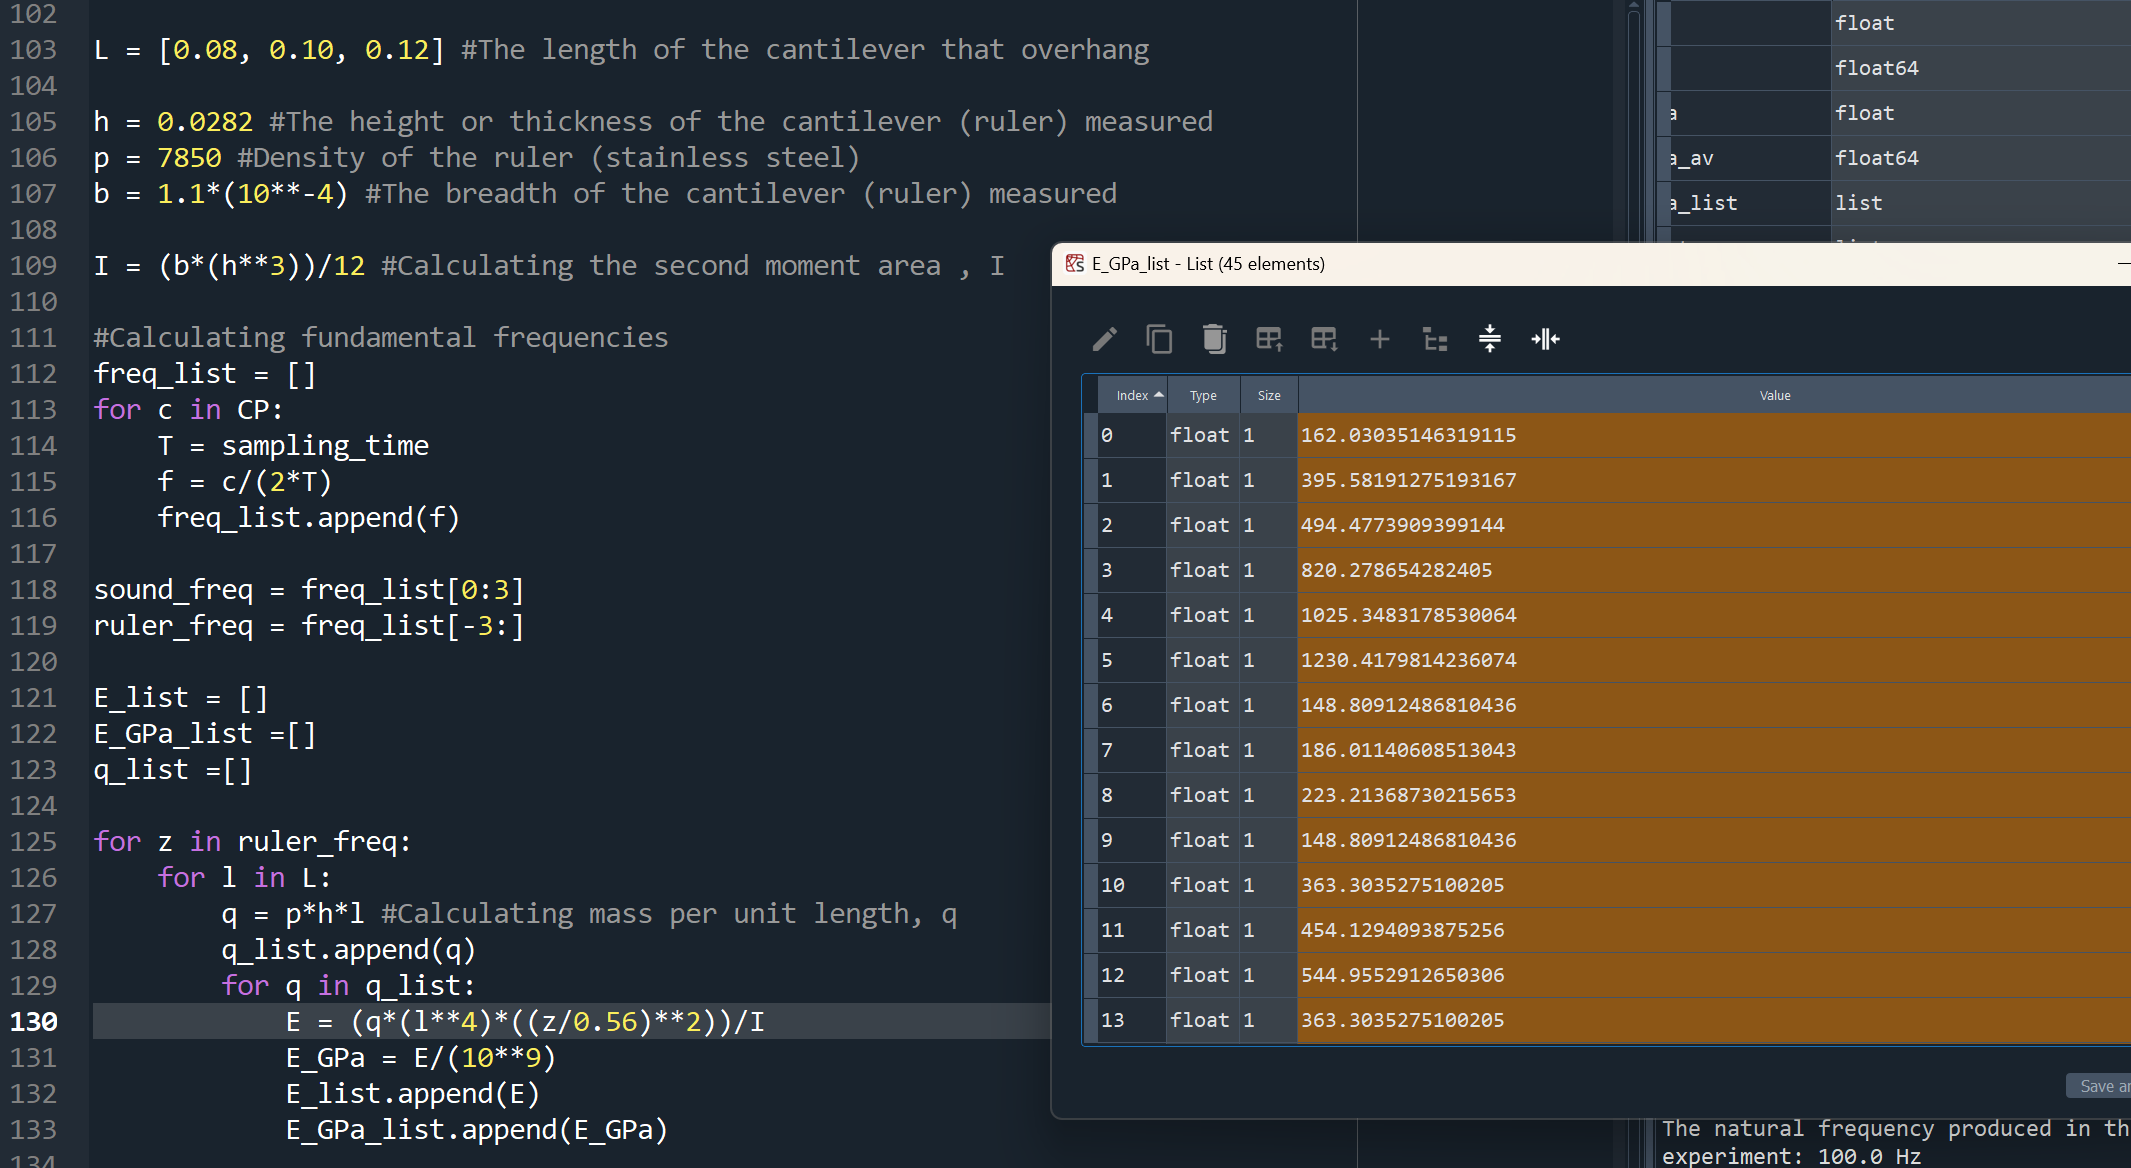Click the Copy icon in list toolbar
Image resolution: width=2131 pixels, height=1168 pixels.
(x=1159, y=340)
